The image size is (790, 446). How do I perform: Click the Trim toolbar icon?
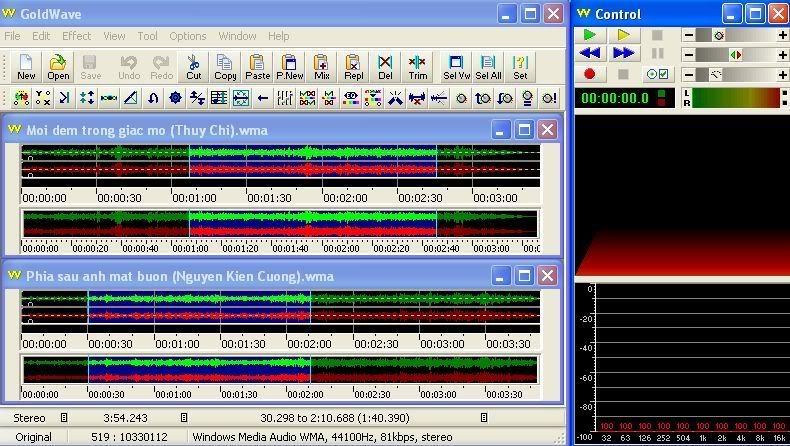coord(418,67)
